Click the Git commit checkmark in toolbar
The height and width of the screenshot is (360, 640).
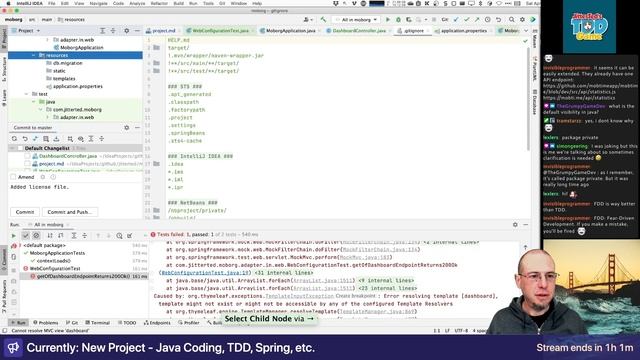[x=467, y=19]
